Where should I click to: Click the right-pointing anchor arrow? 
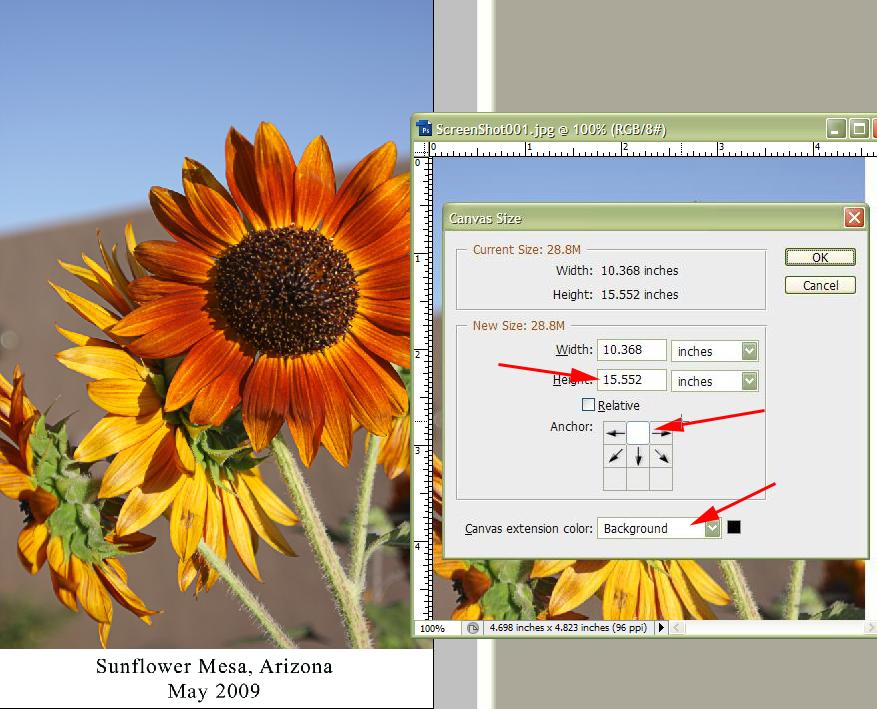pyautogui.click(x=661, y=432)
